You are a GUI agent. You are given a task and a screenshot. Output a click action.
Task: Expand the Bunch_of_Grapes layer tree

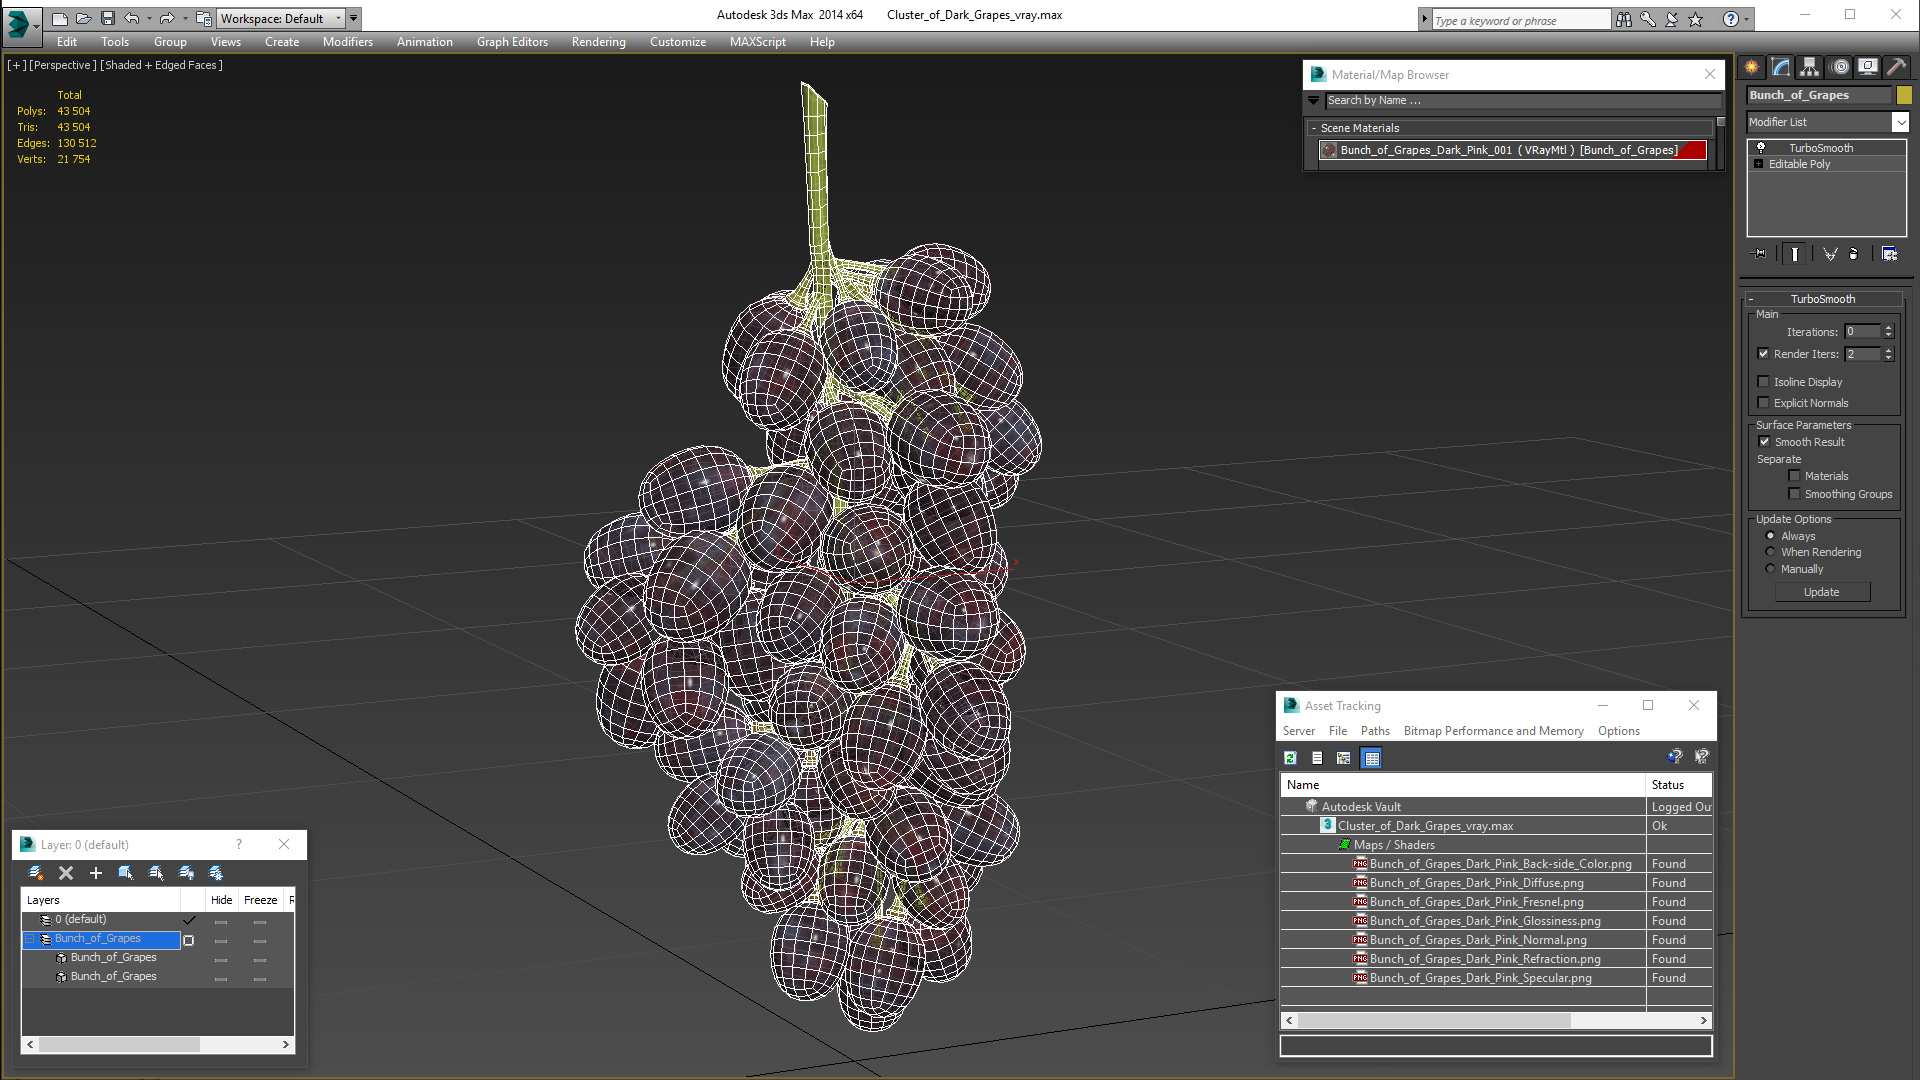tap(30, 939)
